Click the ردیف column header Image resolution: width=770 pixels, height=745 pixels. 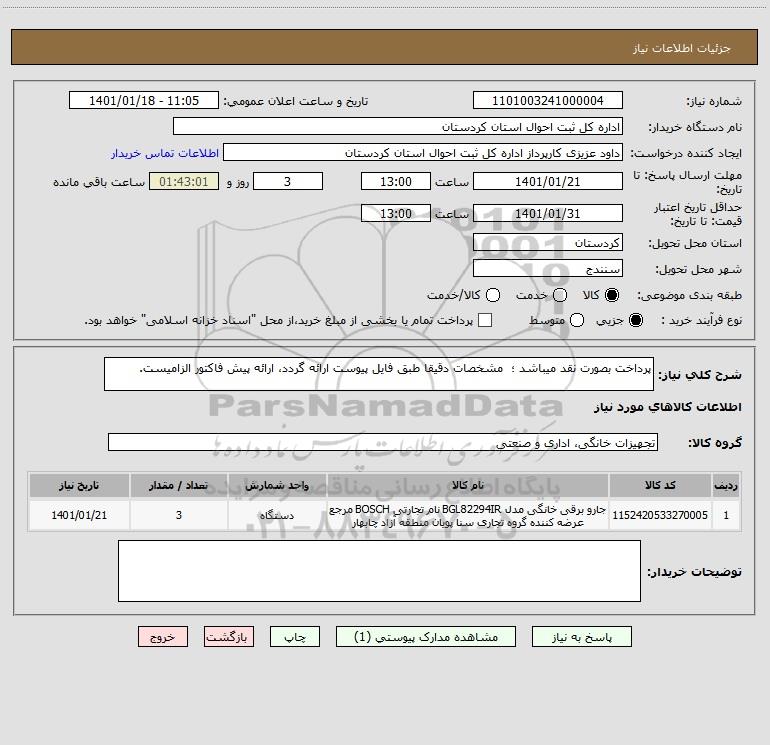(x=726, y=485)
